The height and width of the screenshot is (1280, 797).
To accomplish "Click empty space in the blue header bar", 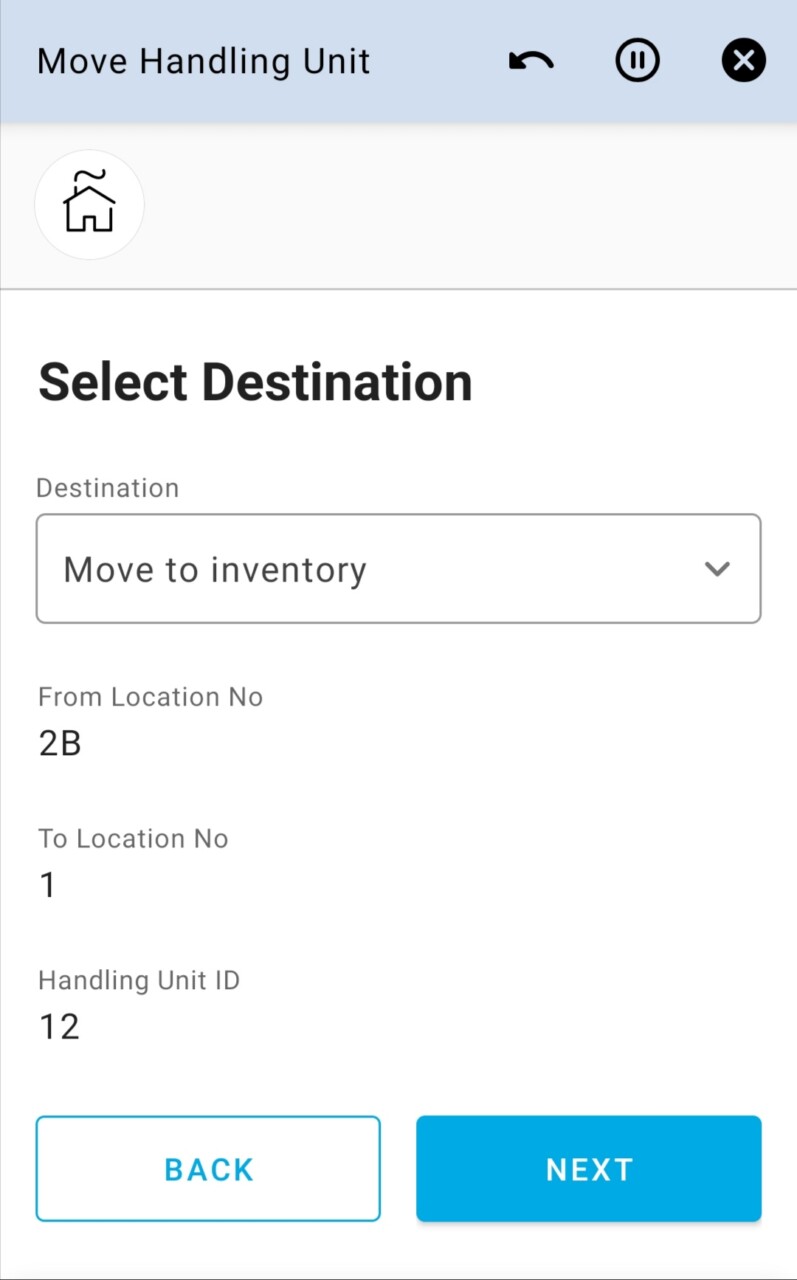I will pos(440,62).
